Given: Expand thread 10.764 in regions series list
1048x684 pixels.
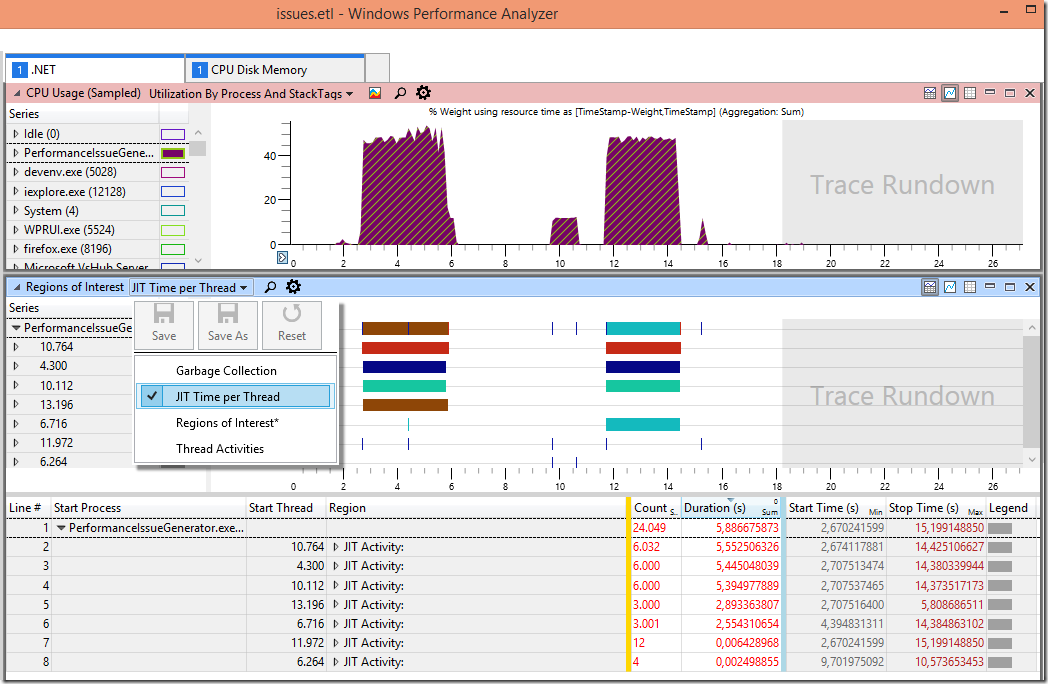Looking at the screenshot, I should (x=15, y=346).
